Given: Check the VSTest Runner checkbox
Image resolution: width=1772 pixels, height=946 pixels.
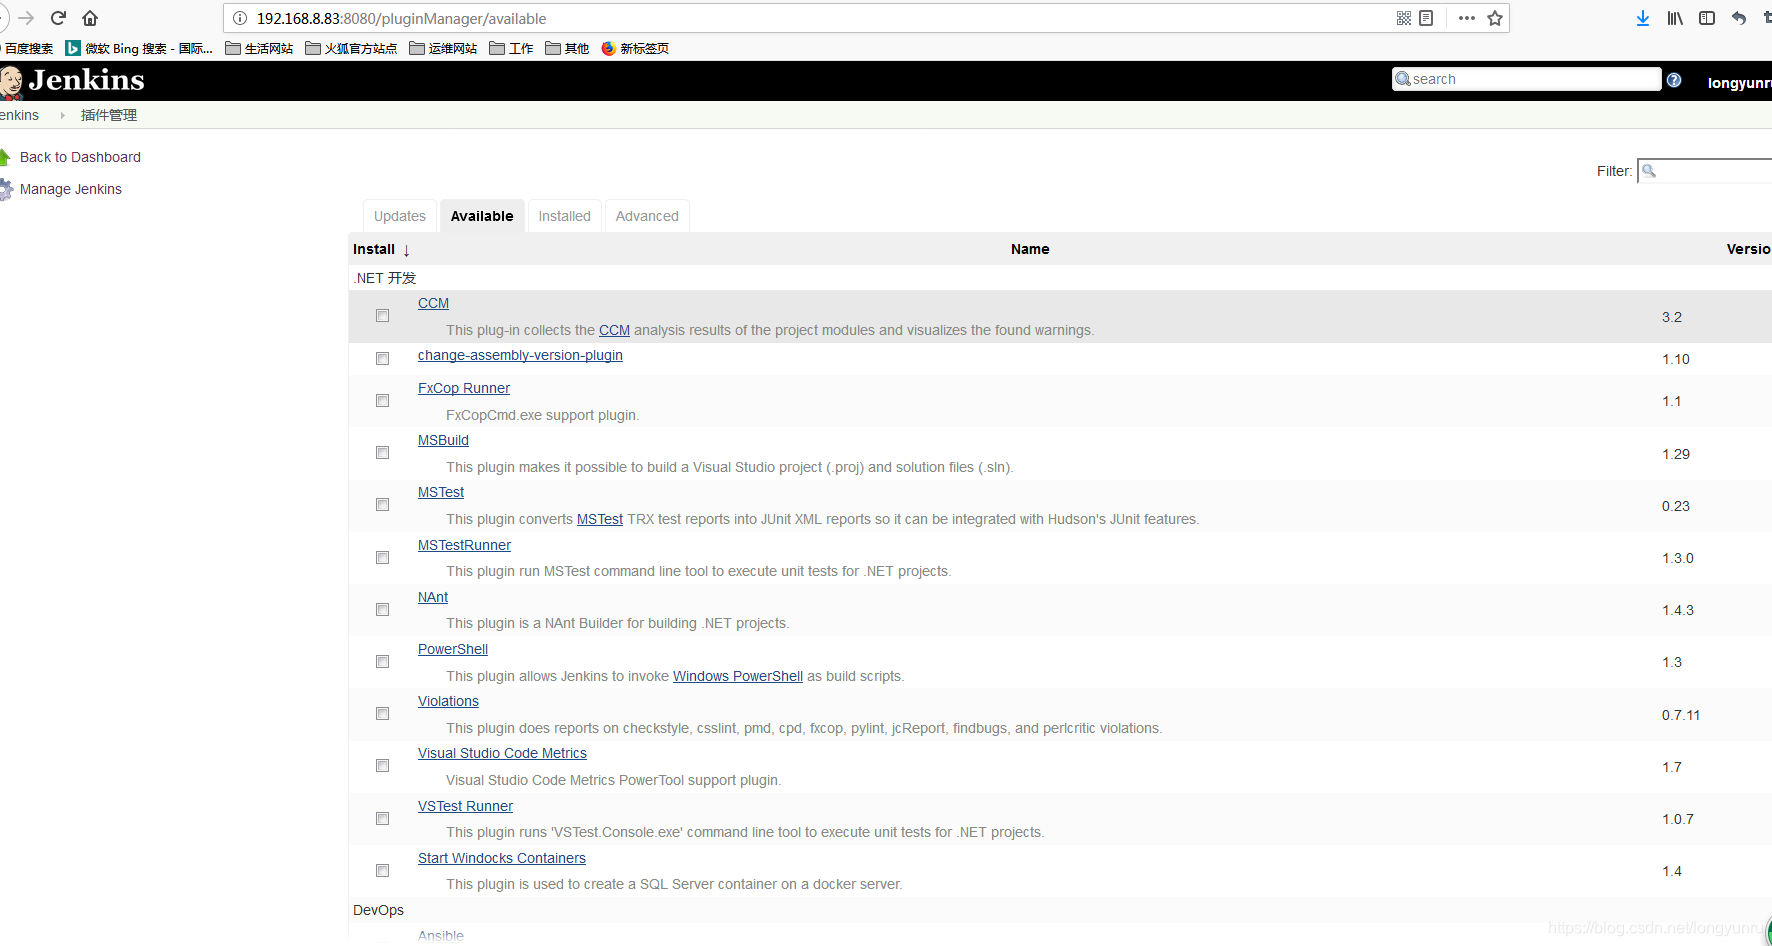Looking at the screenshot, I should point(382,819).
